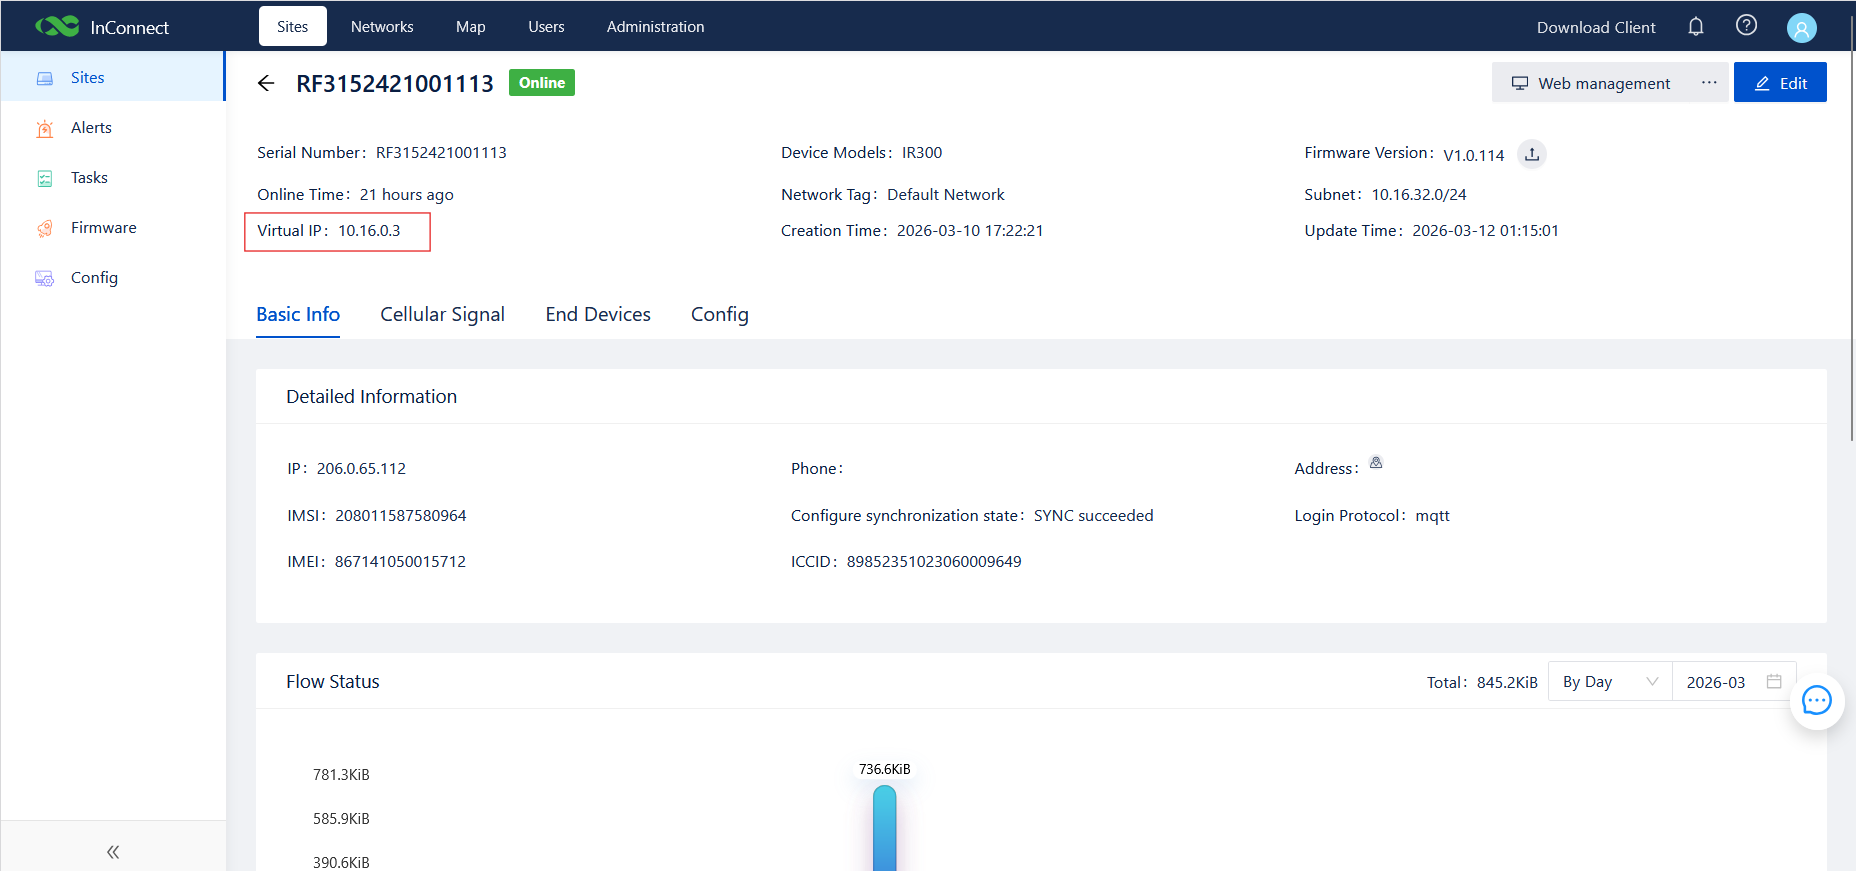Viewport: 1856px width, 871px height.
Task: Select the Basic Info tab
Action: pos(298,315)
